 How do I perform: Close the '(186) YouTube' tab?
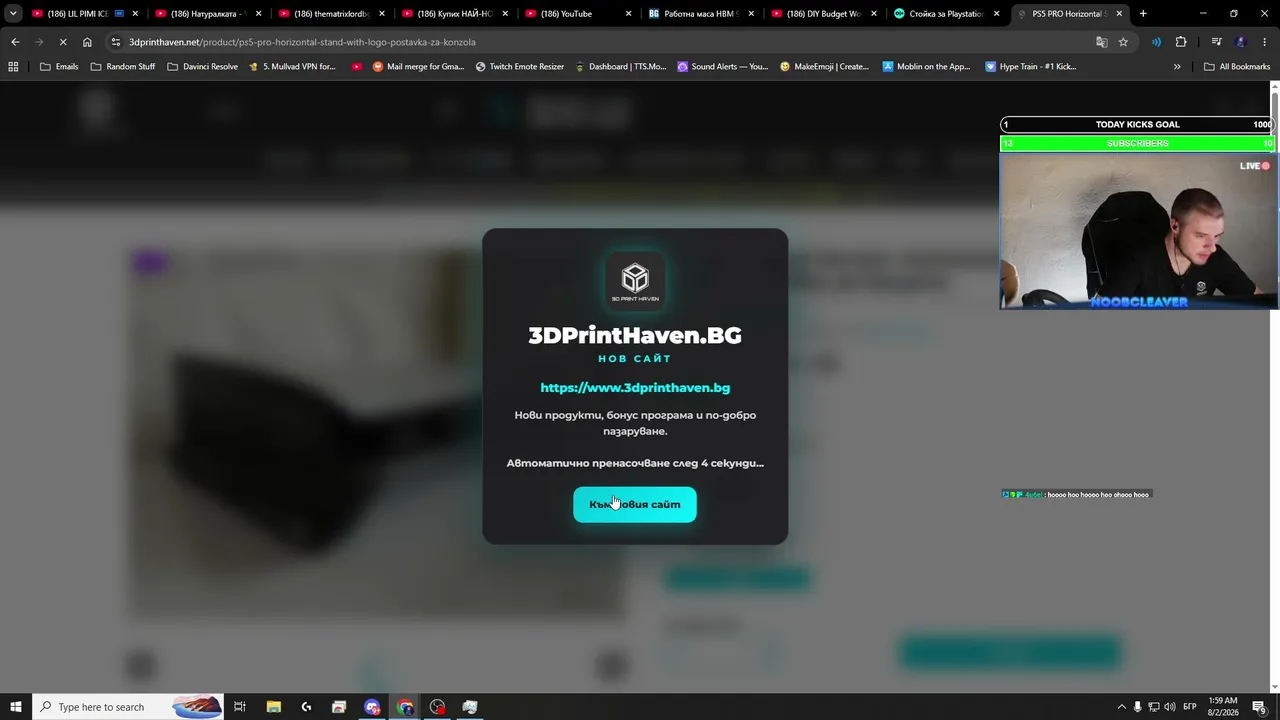coord(628,14)
